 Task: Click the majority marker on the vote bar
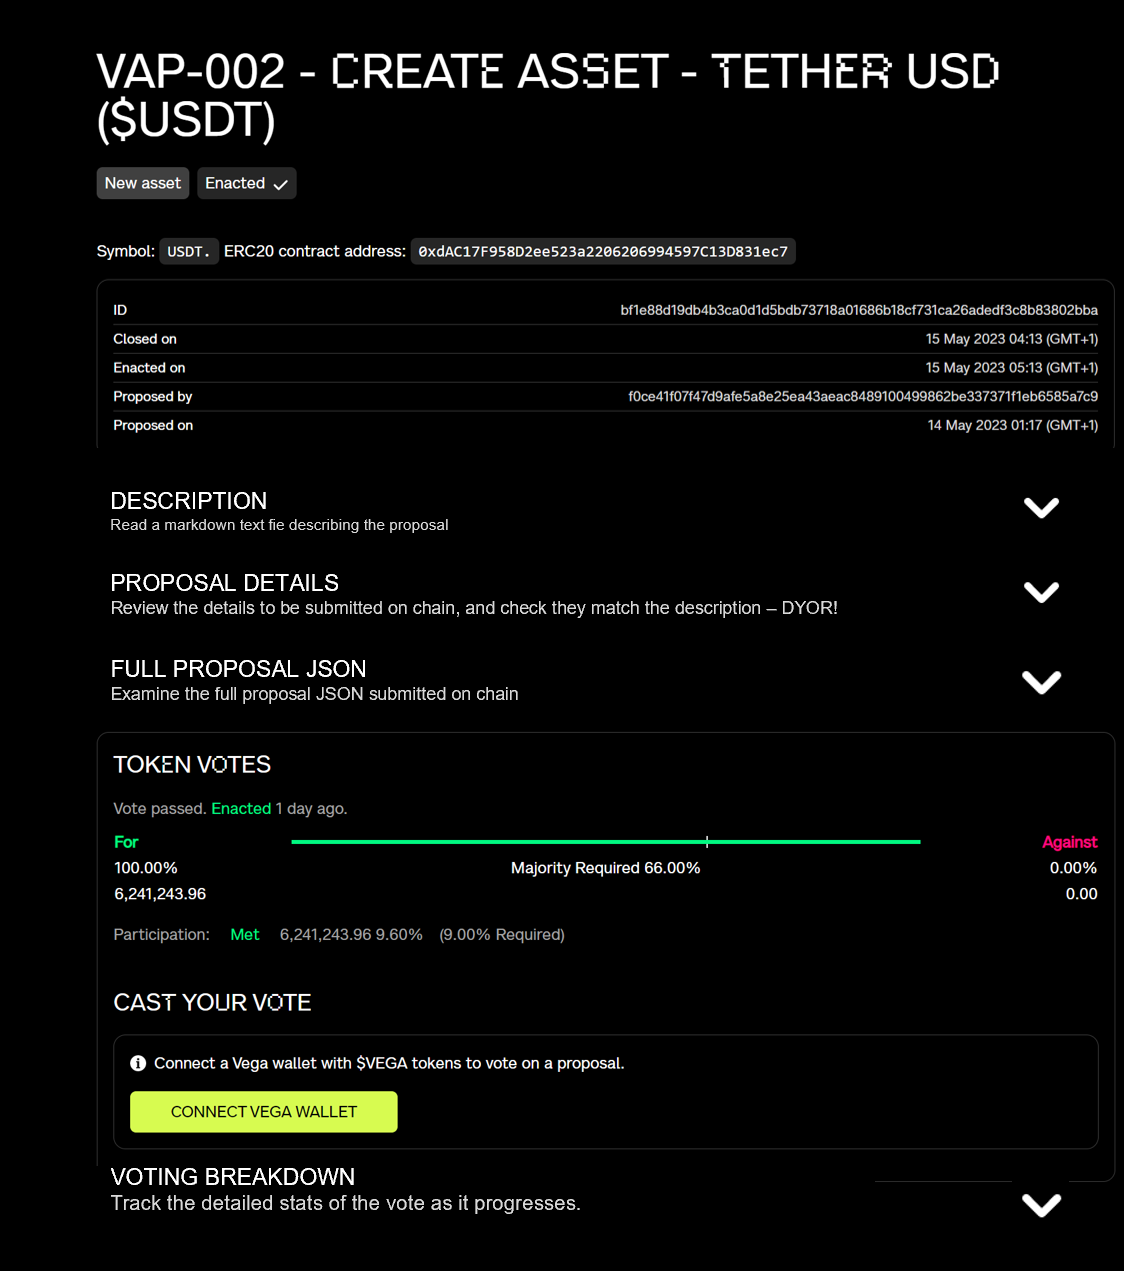[x=707, y=842]
